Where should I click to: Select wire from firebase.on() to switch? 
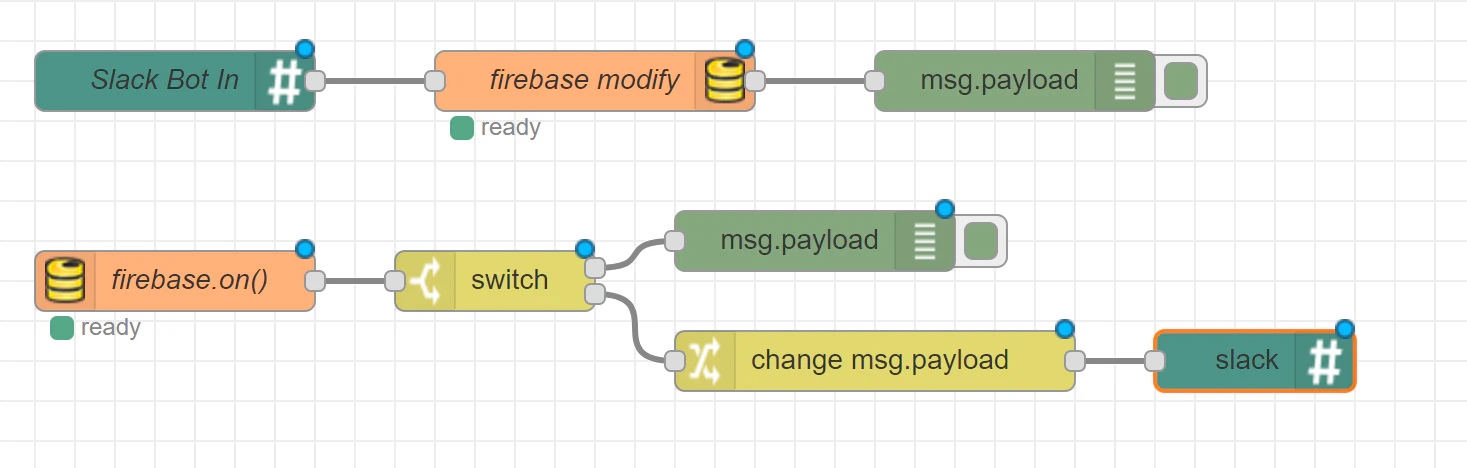355,281
